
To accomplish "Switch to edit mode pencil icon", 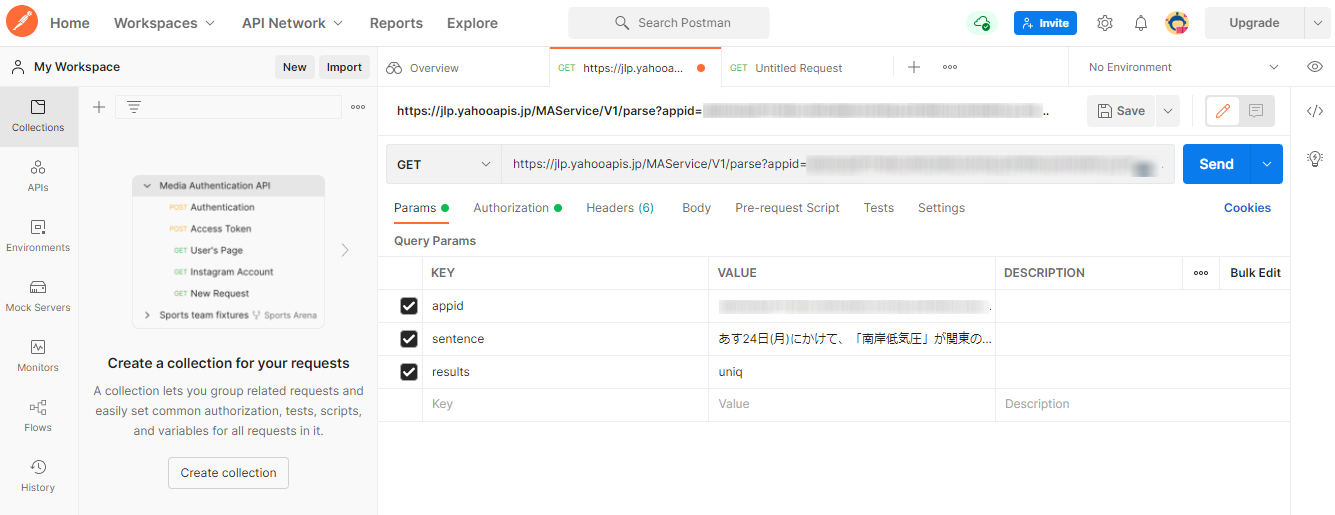I will (1222, 111).
